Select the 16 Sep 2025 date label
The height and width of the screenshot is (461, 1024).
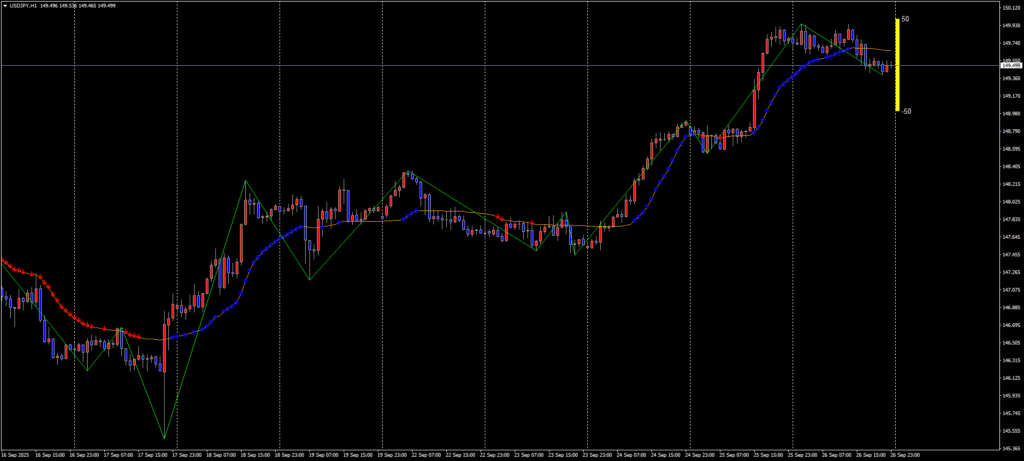click(18, 453)
